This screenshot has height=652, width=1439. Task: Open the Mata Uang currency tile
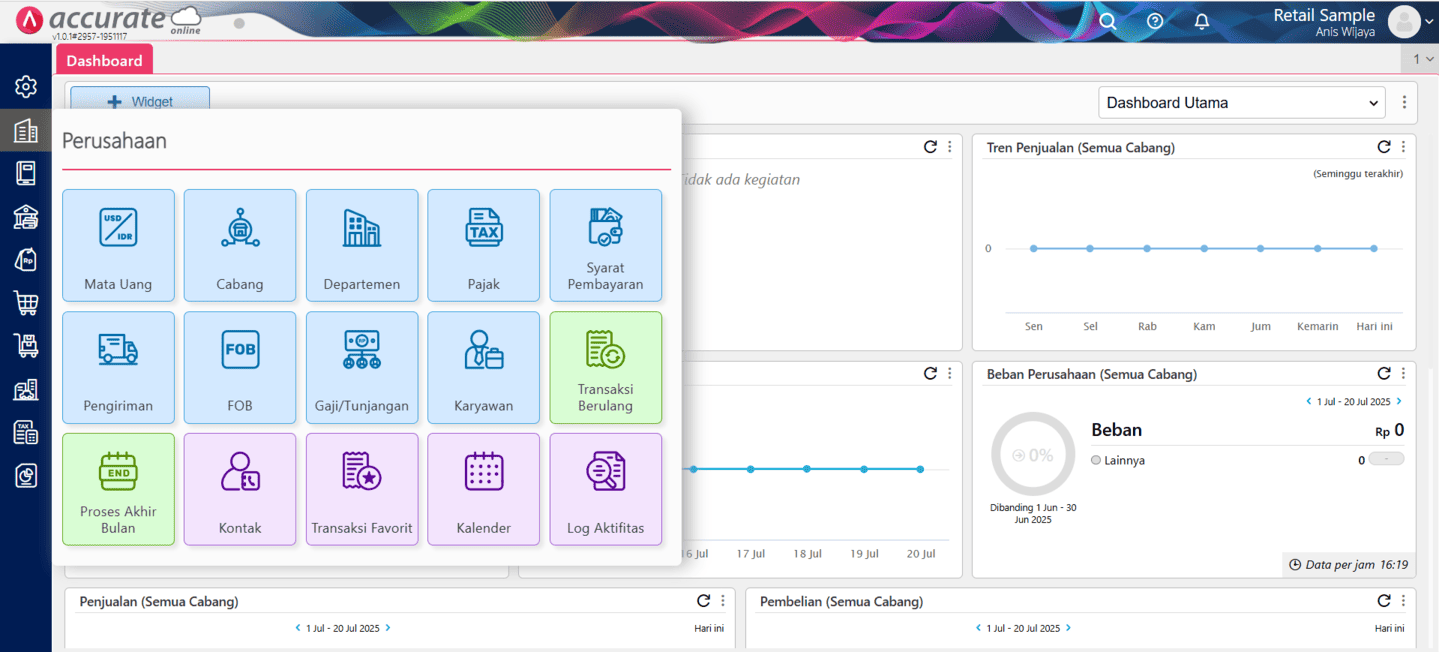click(118, 245)
